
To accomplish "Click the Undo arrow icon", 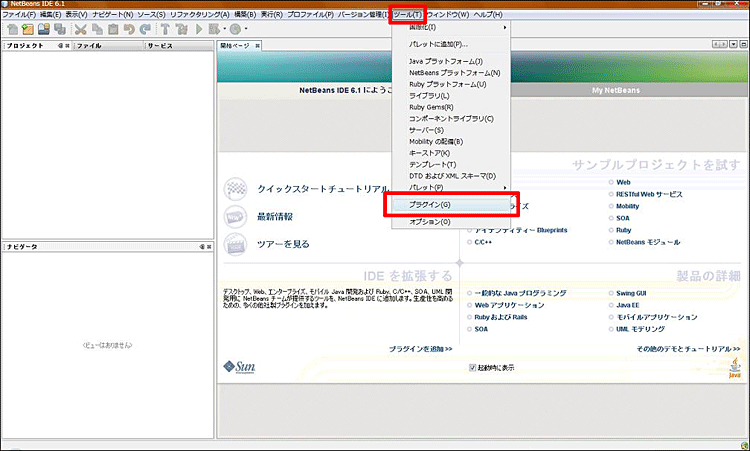I will click(129, 29).
